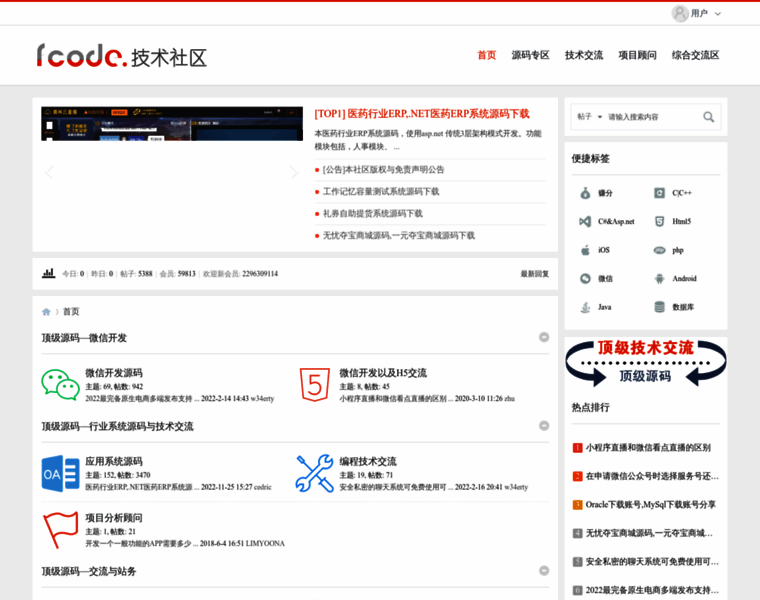Select the C#&Asp.net Visual Studio icon

pos(585,221)
